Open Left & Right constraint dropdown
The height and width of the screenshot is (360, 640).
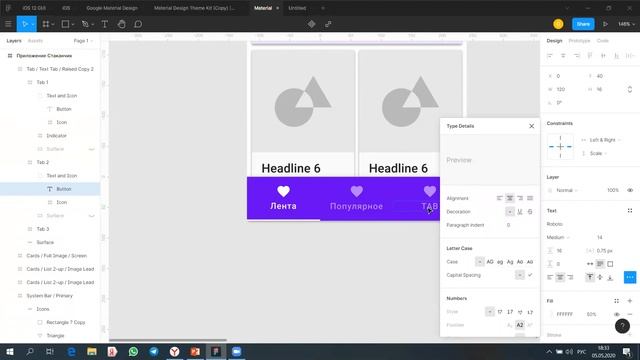click(x=604, y=140)
